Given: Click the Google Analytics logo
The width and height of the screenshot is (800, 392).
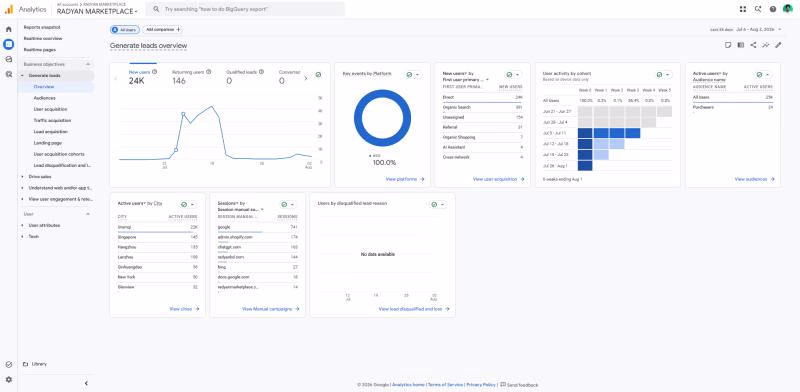Looking at the screenshot, I should pos(9,9).
